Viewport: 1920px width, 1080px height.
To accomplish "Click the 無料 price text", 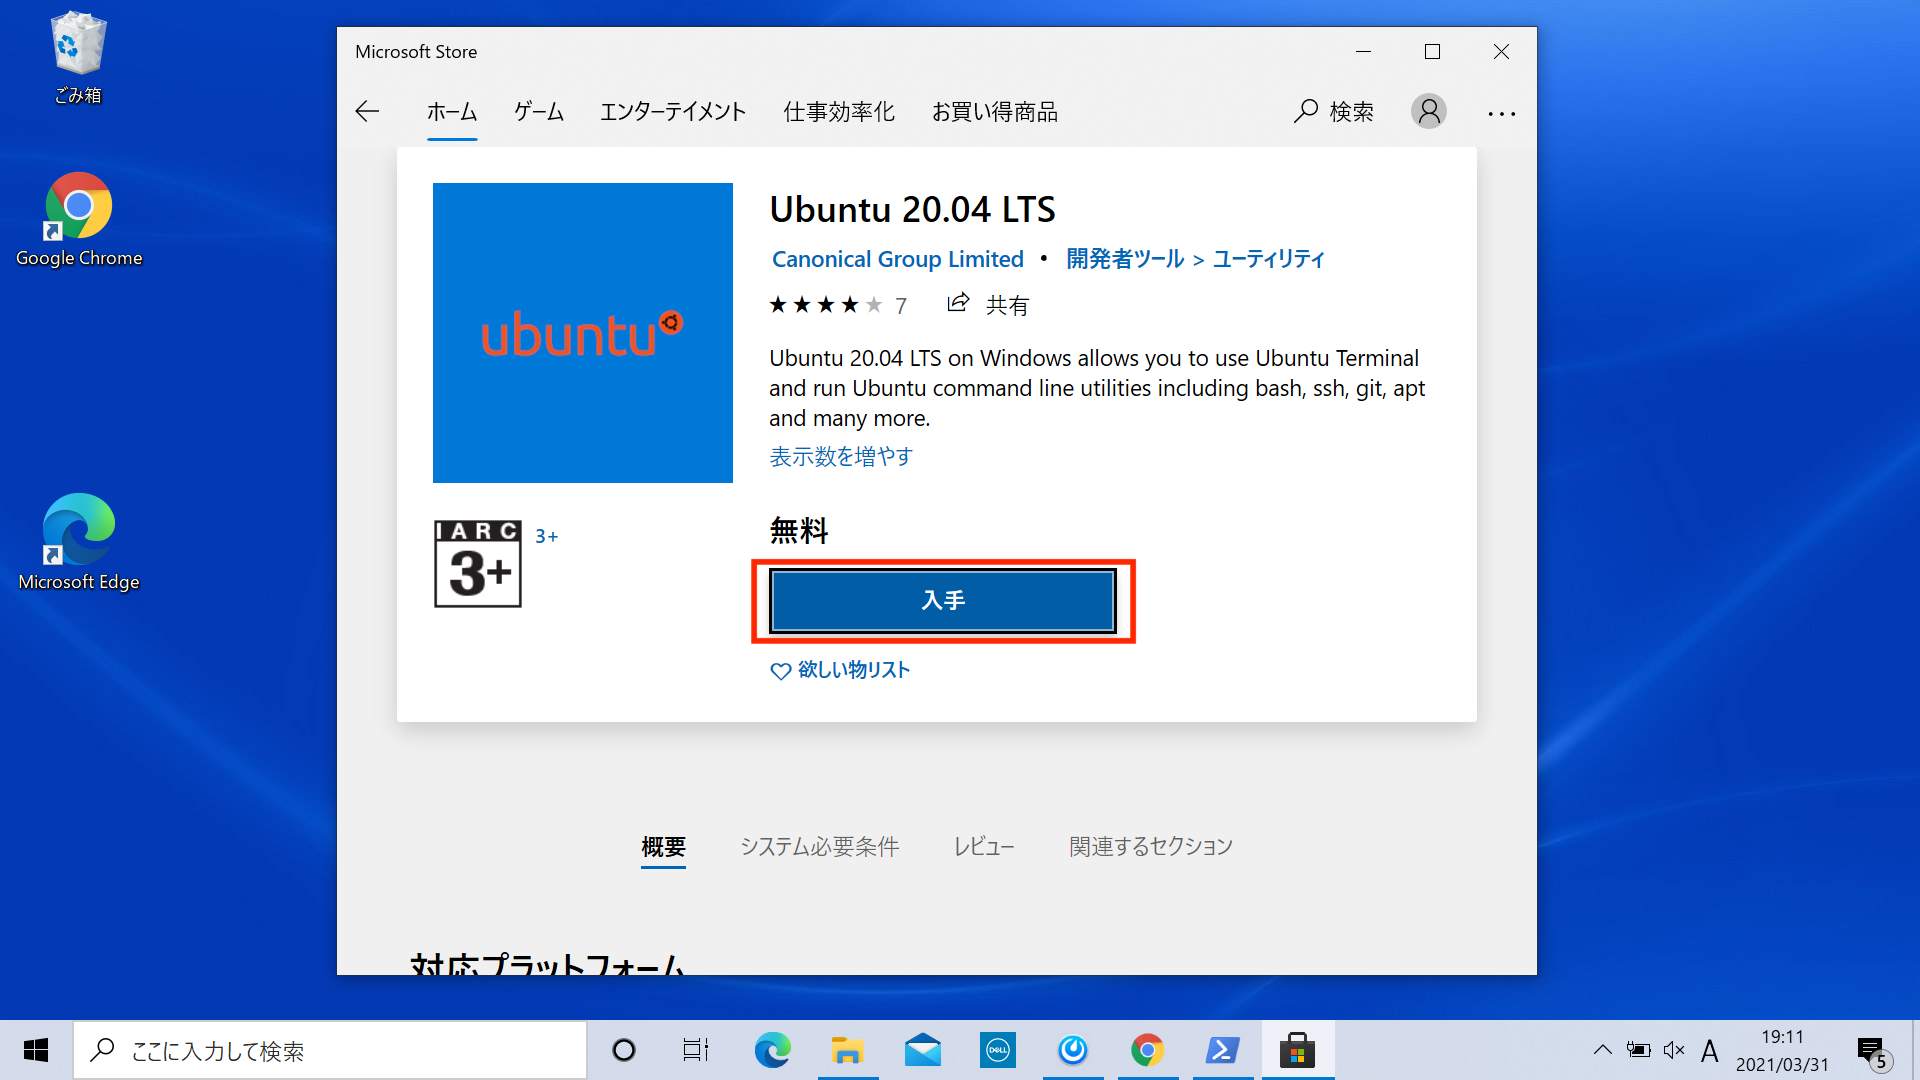I will point(799,530).
